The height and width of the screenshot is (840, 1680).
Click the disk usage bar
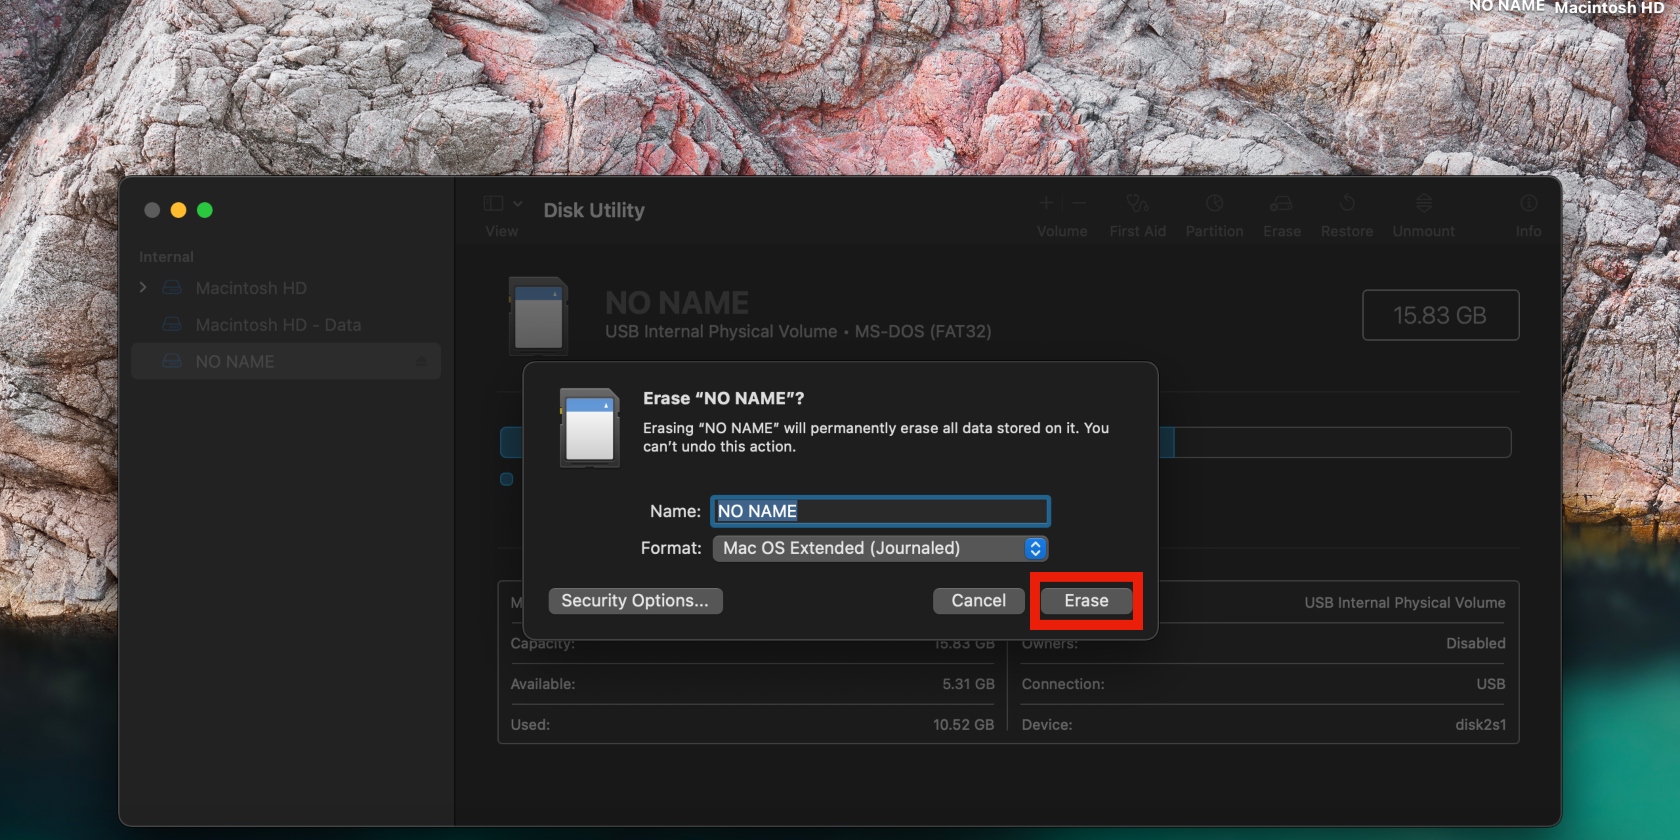(x=1005, y=442)
